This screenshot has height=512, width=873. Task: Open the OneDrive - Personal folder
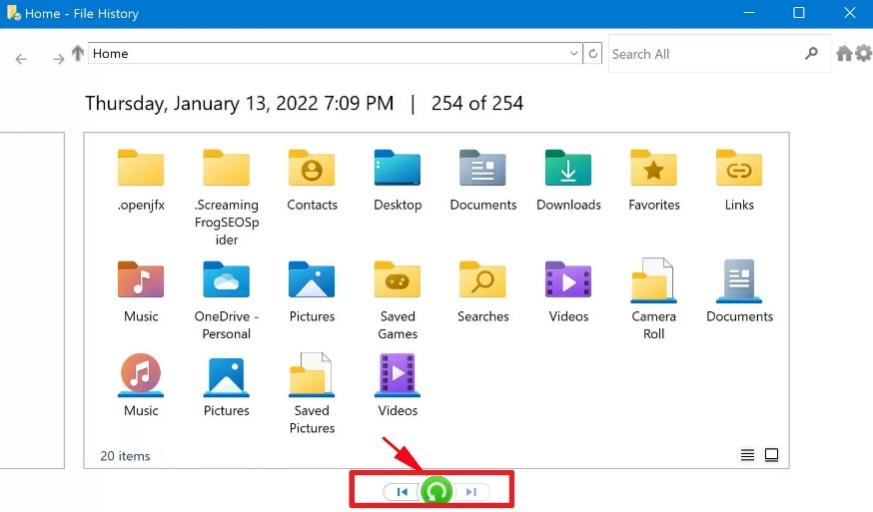coord(226,301)
